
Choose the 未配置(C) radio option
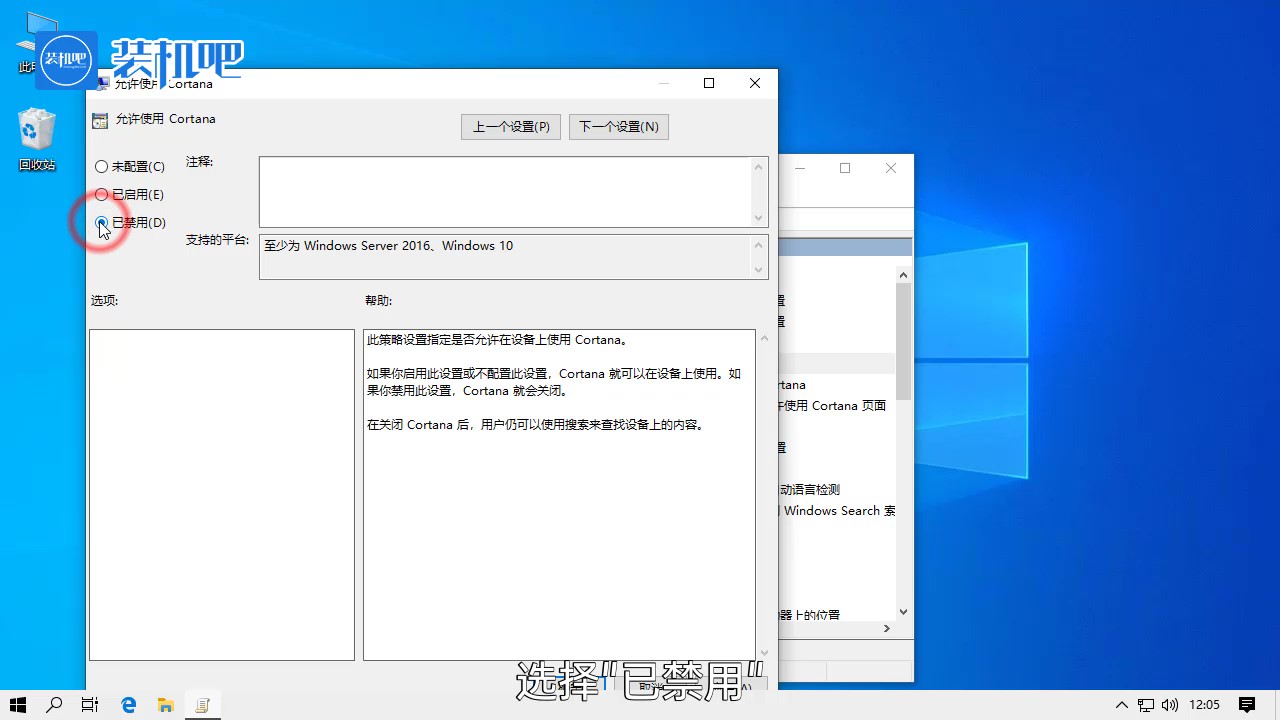[101, 166]
